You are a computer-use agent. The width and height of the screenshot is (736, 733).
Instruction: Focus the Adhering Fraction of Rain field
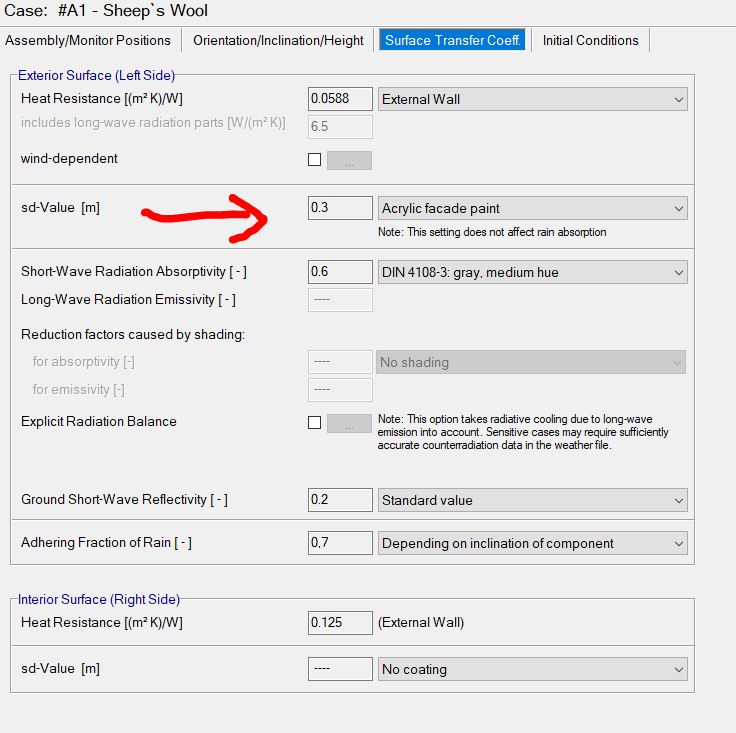tap(340, 543)
